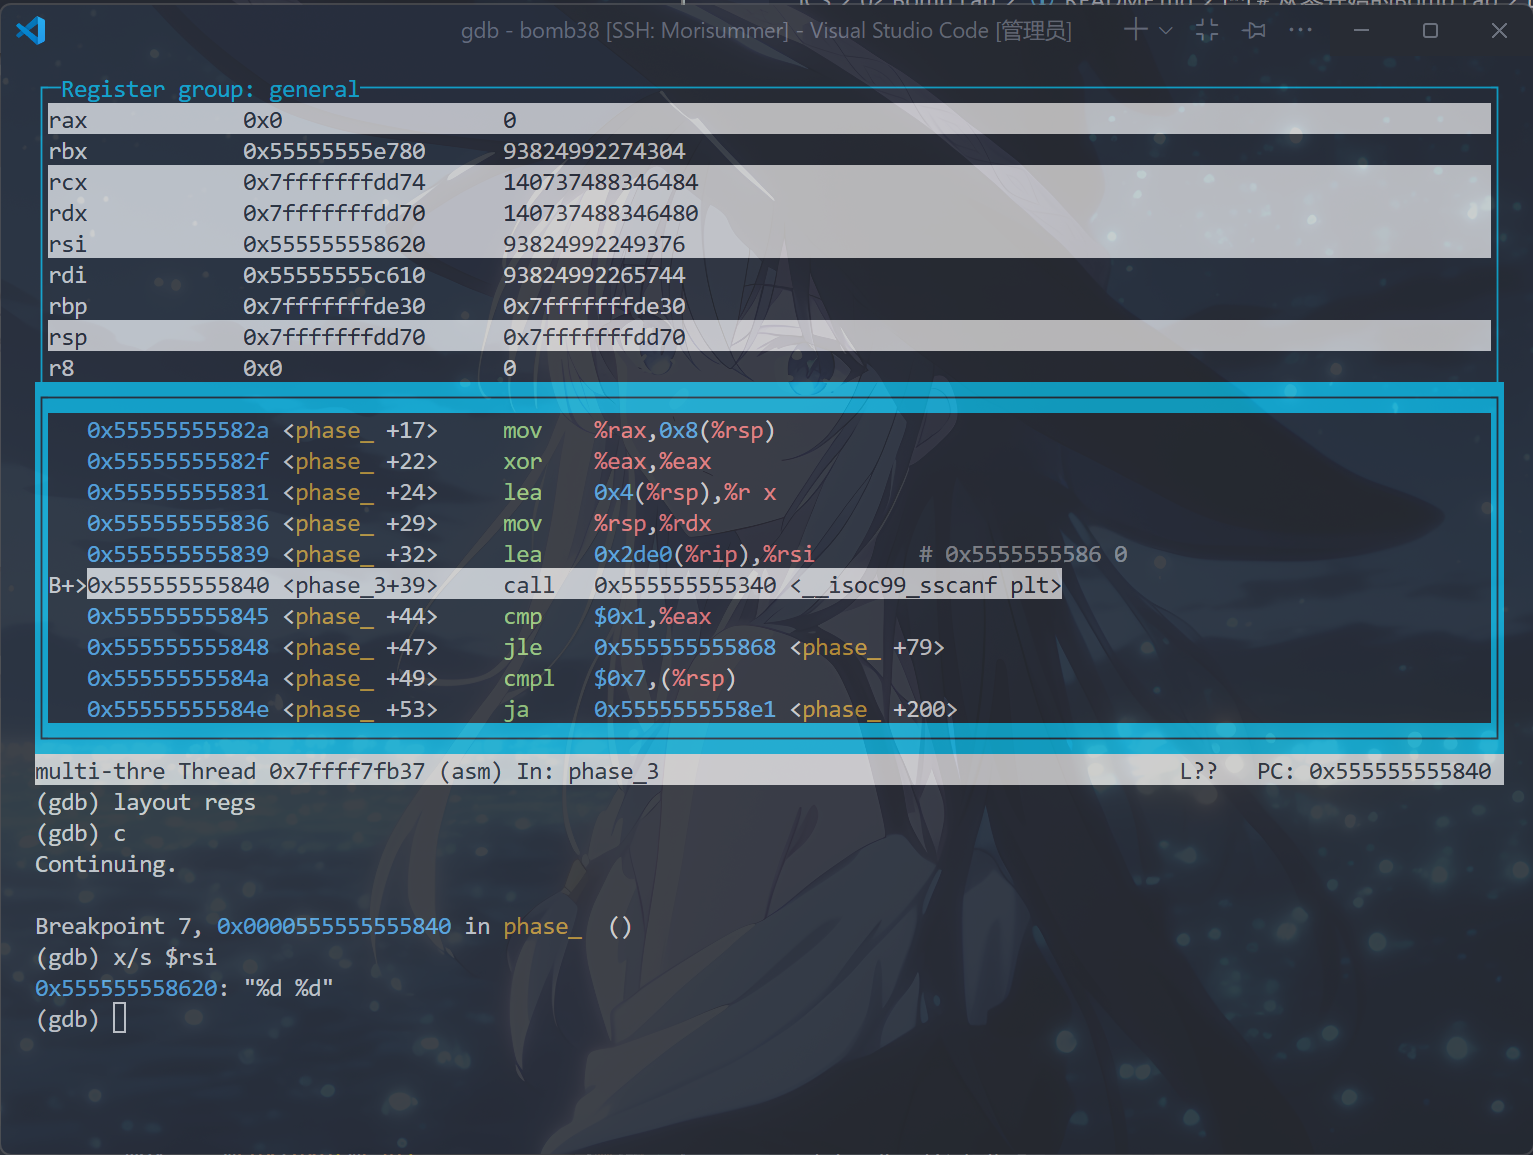The width and height of the screenshot is (1533, 1155).
Task: Open the more actions ellipsis menu
Action: click(x=1300, y=30)
